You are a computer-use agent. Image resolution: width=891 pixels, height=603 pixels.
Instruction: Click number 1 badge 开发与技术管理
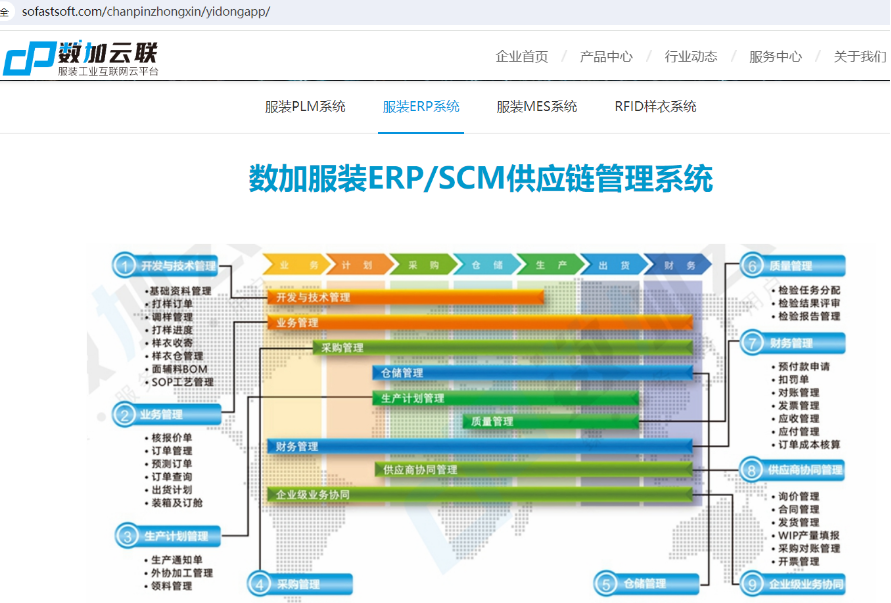(x=165, y=265)
